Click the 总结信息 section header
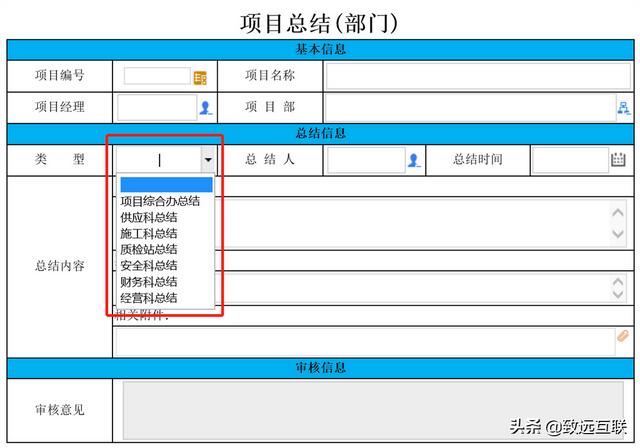The height and width of the screenshot is (448, 640). tap(320, 133)
